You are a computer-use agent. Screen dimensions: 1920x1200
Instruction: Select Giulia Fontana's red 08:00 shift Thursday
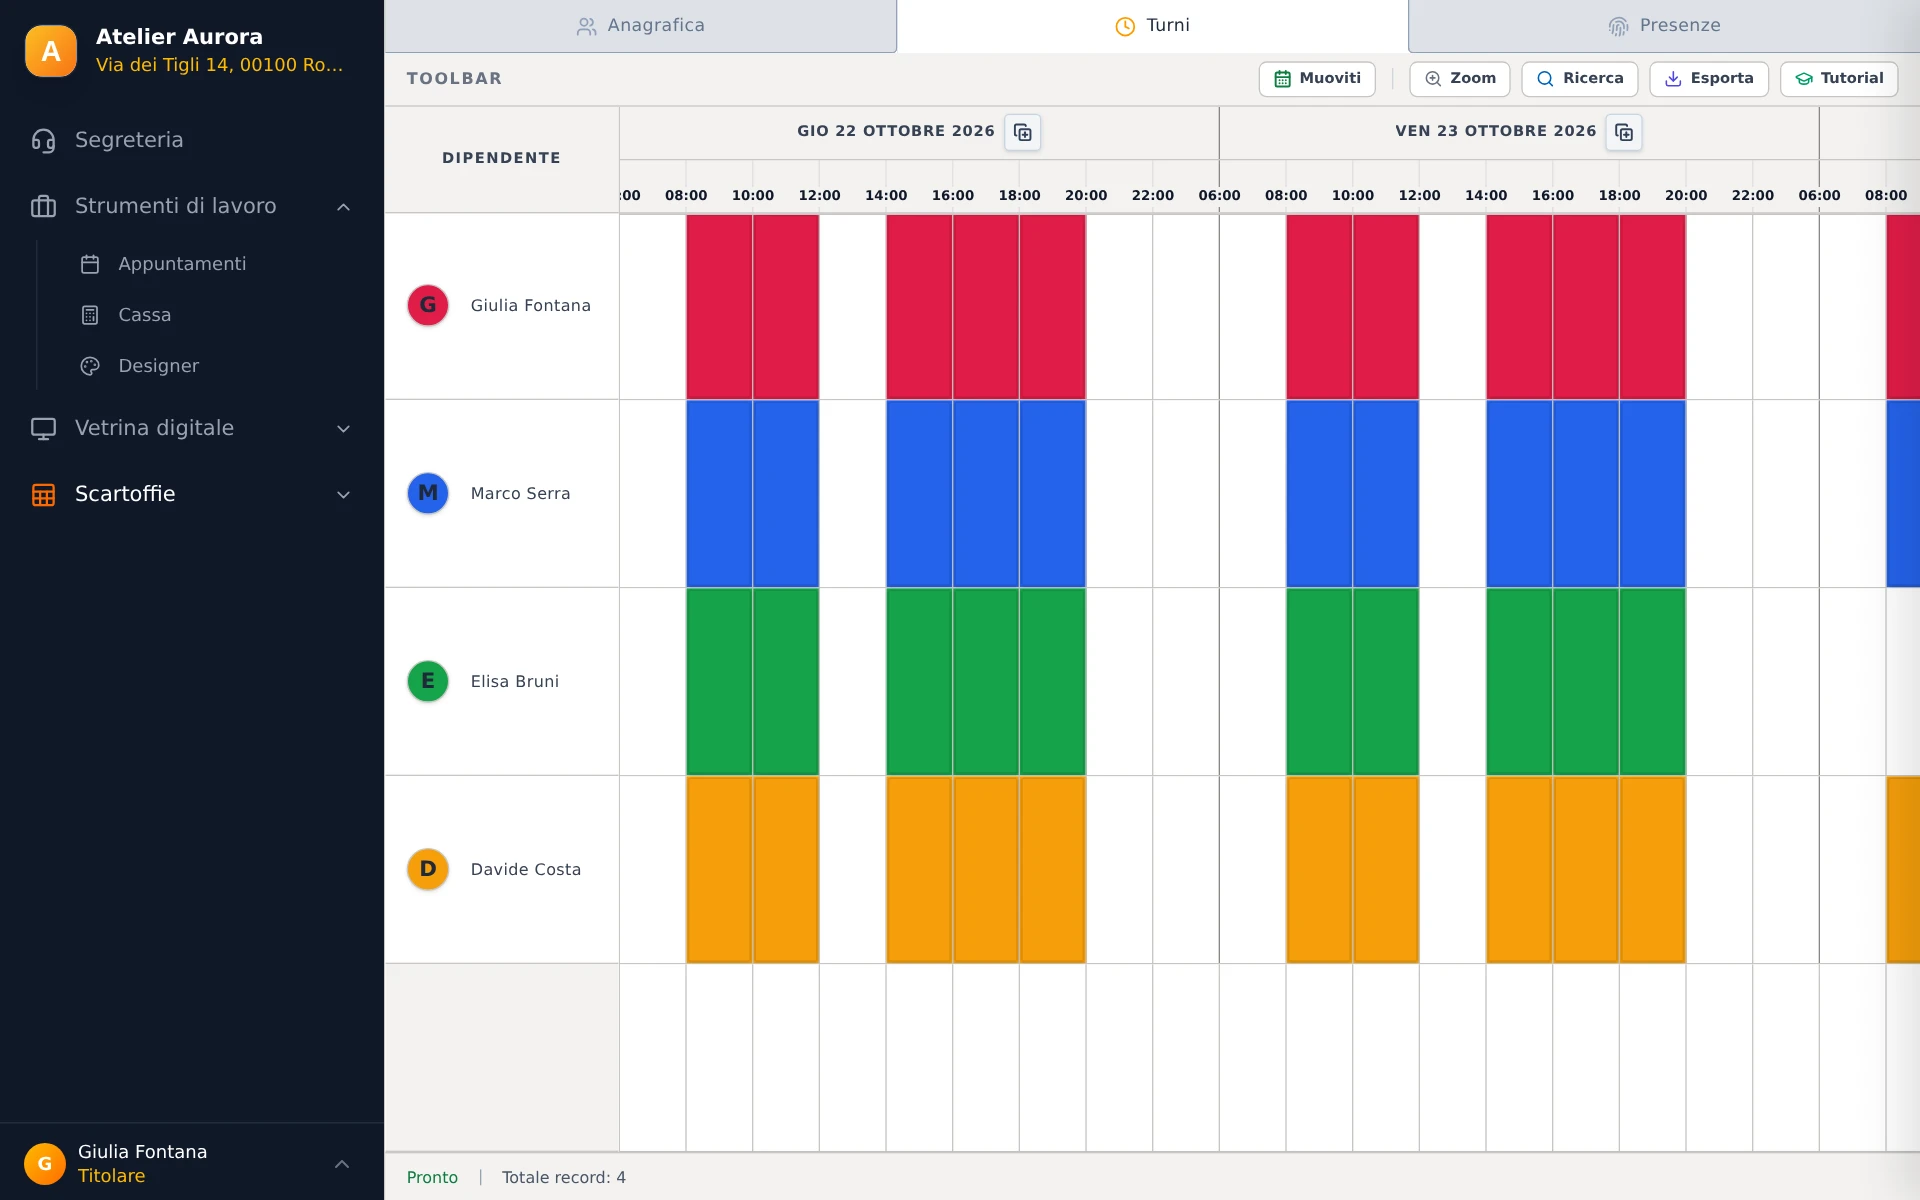point(719,306)
